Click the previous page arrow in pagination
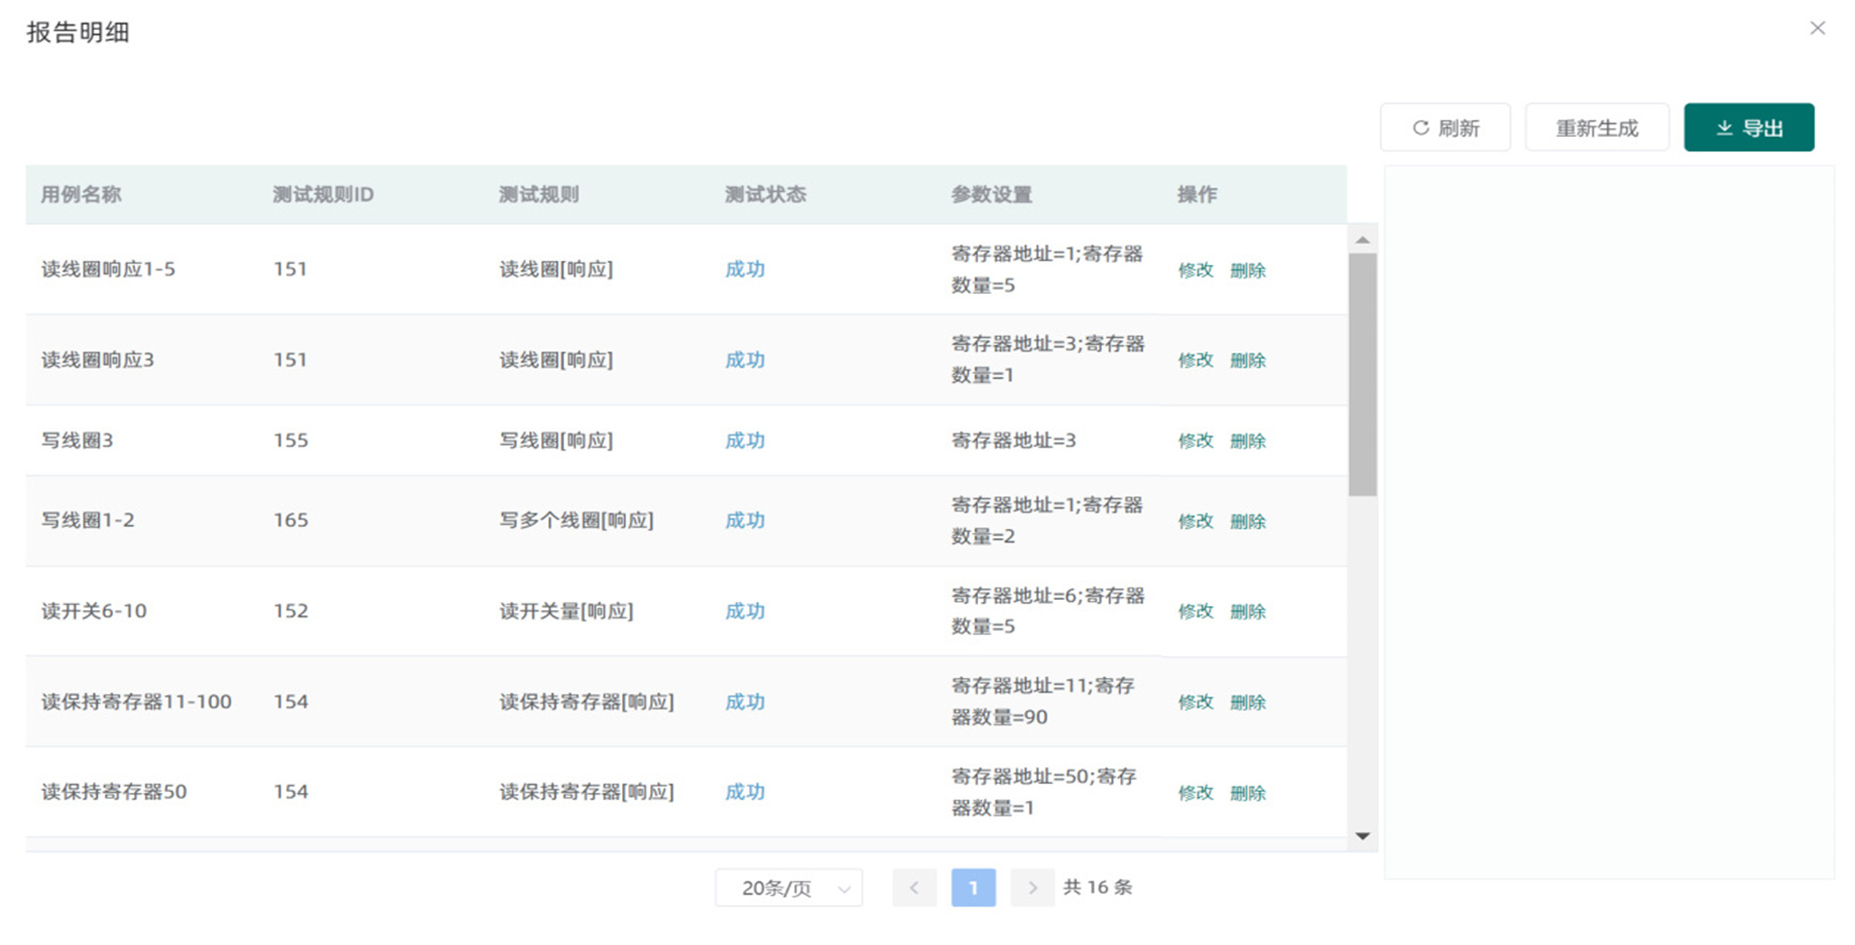1855x945 pixels. pos(914,887)
